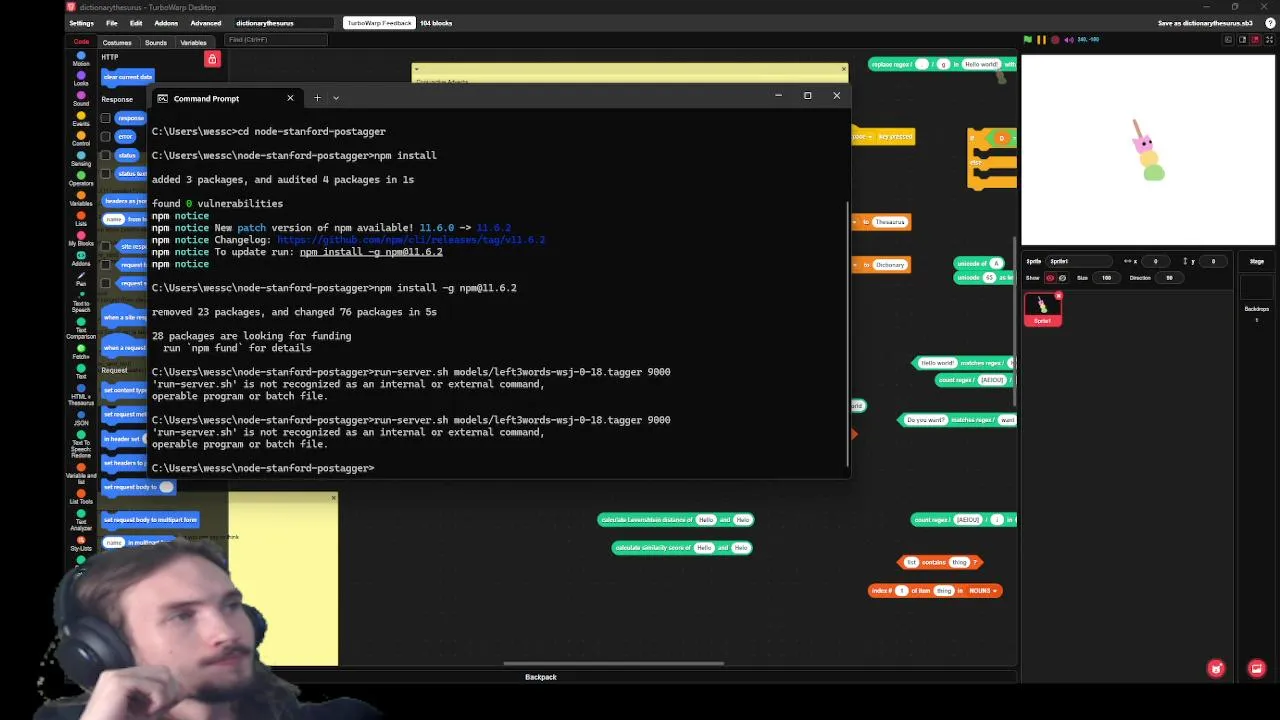This screenshot has width=1280, height=720.
Task: Select the HTML + Thesaurus category
Action: point(81,395)
